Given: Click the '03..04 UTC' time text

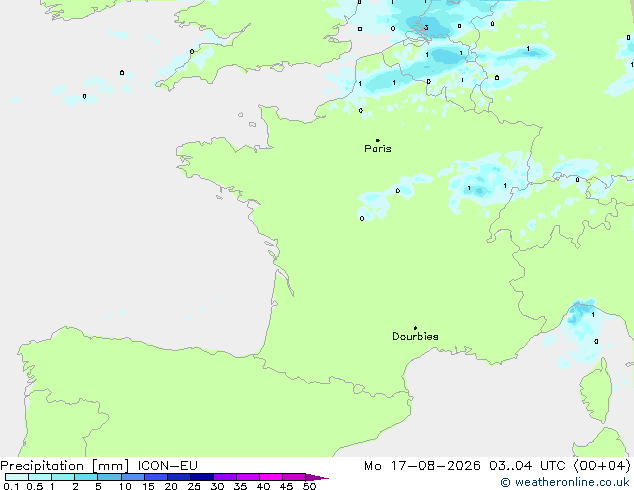Looking at the screenshot, I should tap(527, 466).
